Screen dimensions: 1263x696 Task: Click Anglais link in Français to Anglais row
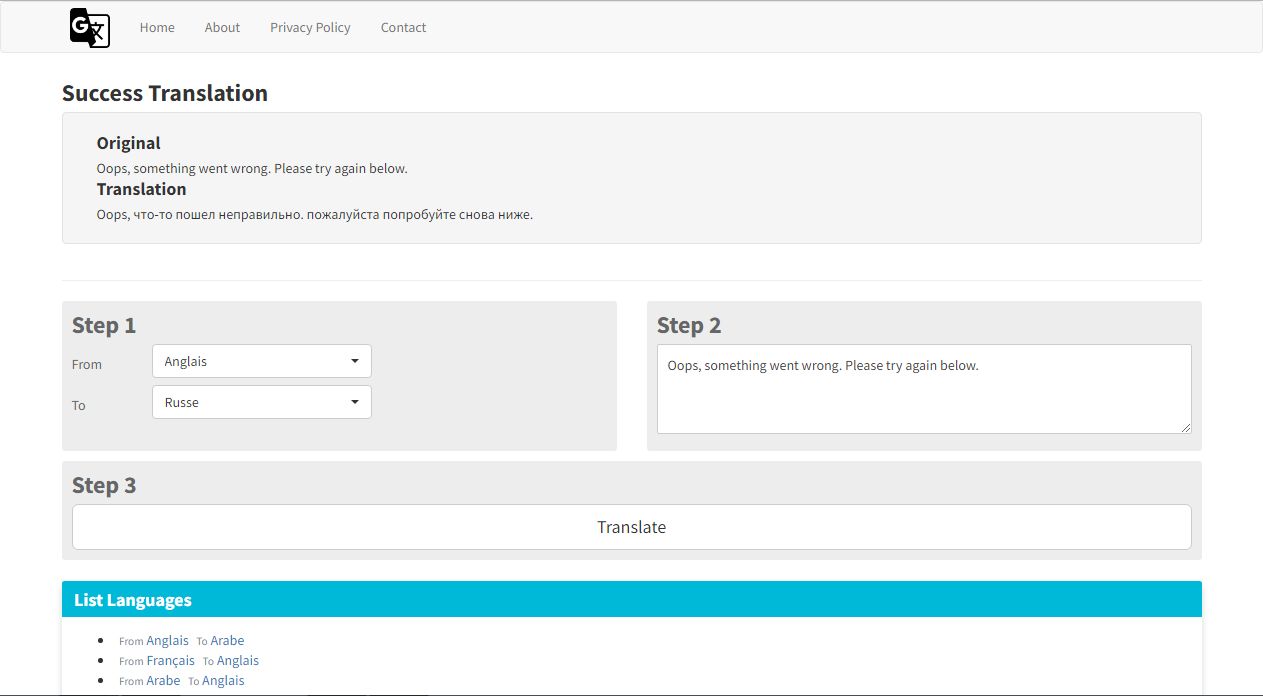(x=238, y=660)
